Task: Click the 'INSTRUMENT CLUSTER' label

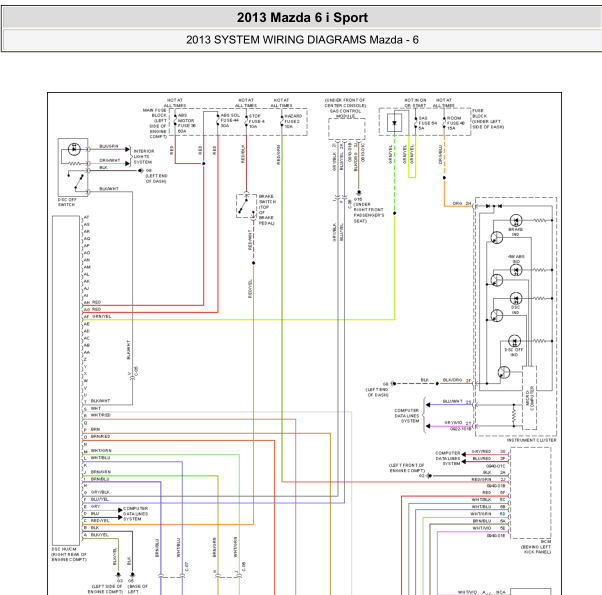Action: pos(531,440)
